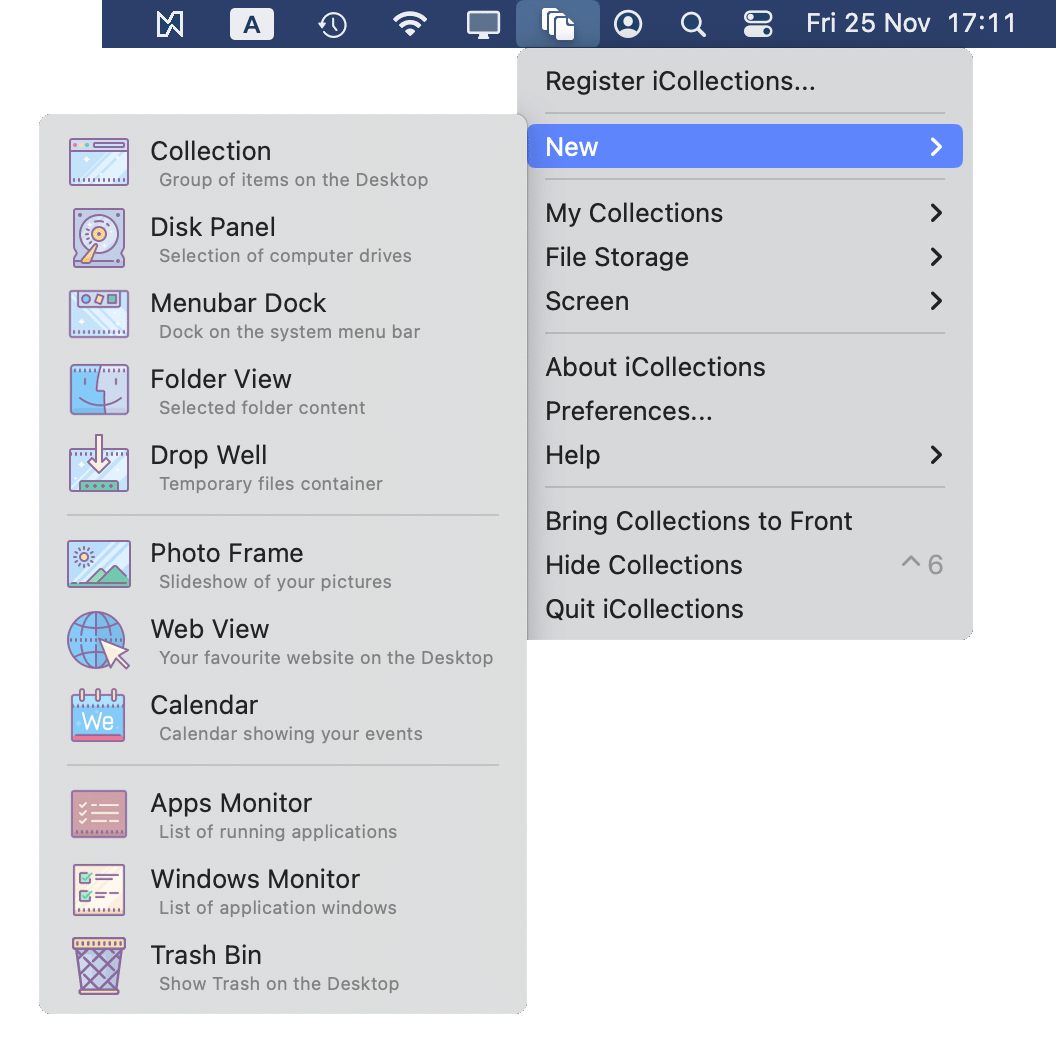Click the Web View globe icon

[x=99, y=640]
